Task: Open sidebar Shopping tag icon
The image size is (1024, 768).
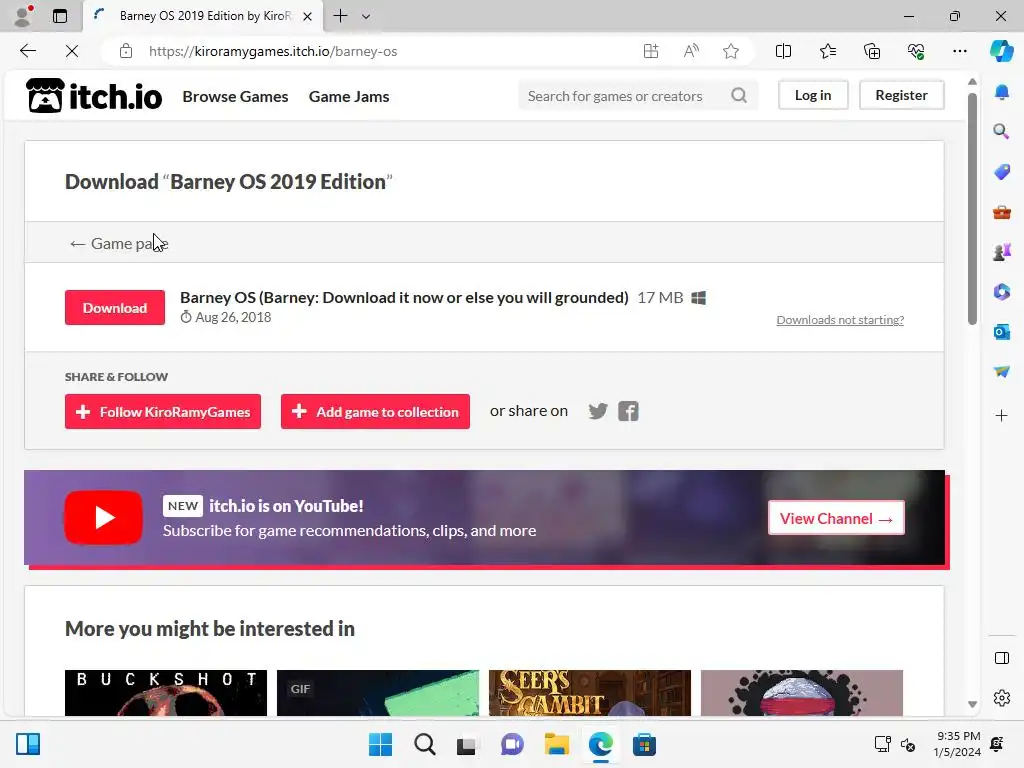Action: click(x=1001, y=172)
